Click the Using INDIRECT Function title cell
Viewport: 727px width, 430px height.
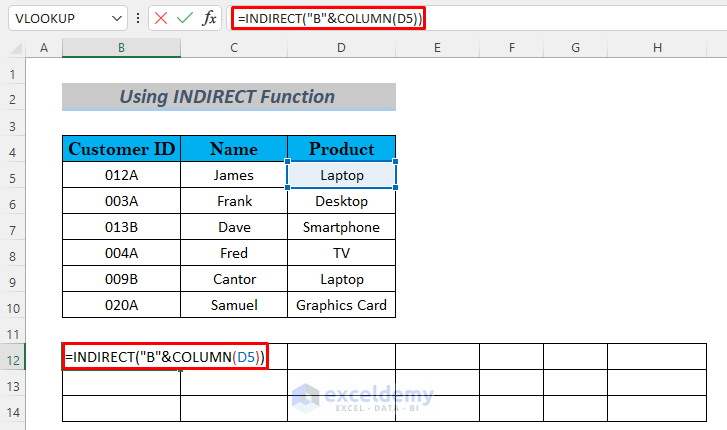228,97
